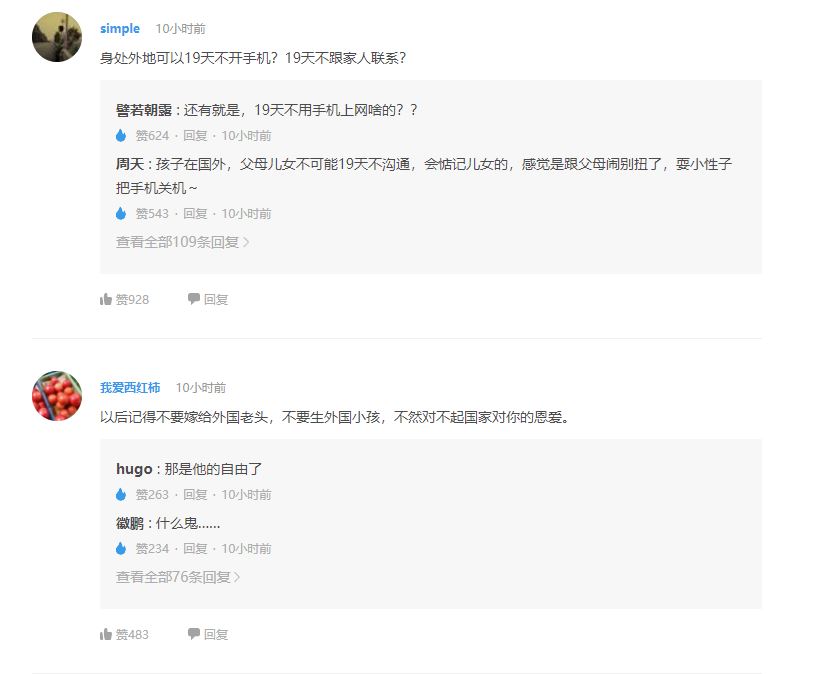Click thumbs-up icon with 赞483
Screen dimensions: 835x674
coord(105,634)
